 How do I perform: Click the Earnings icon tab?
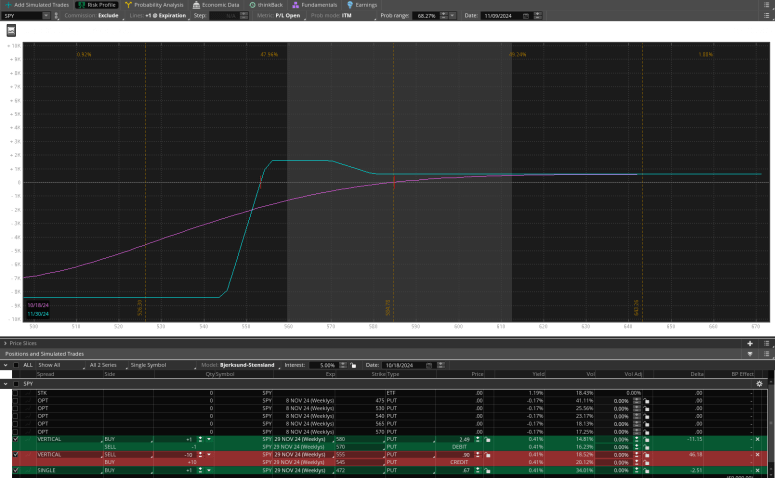coord(362,5)
